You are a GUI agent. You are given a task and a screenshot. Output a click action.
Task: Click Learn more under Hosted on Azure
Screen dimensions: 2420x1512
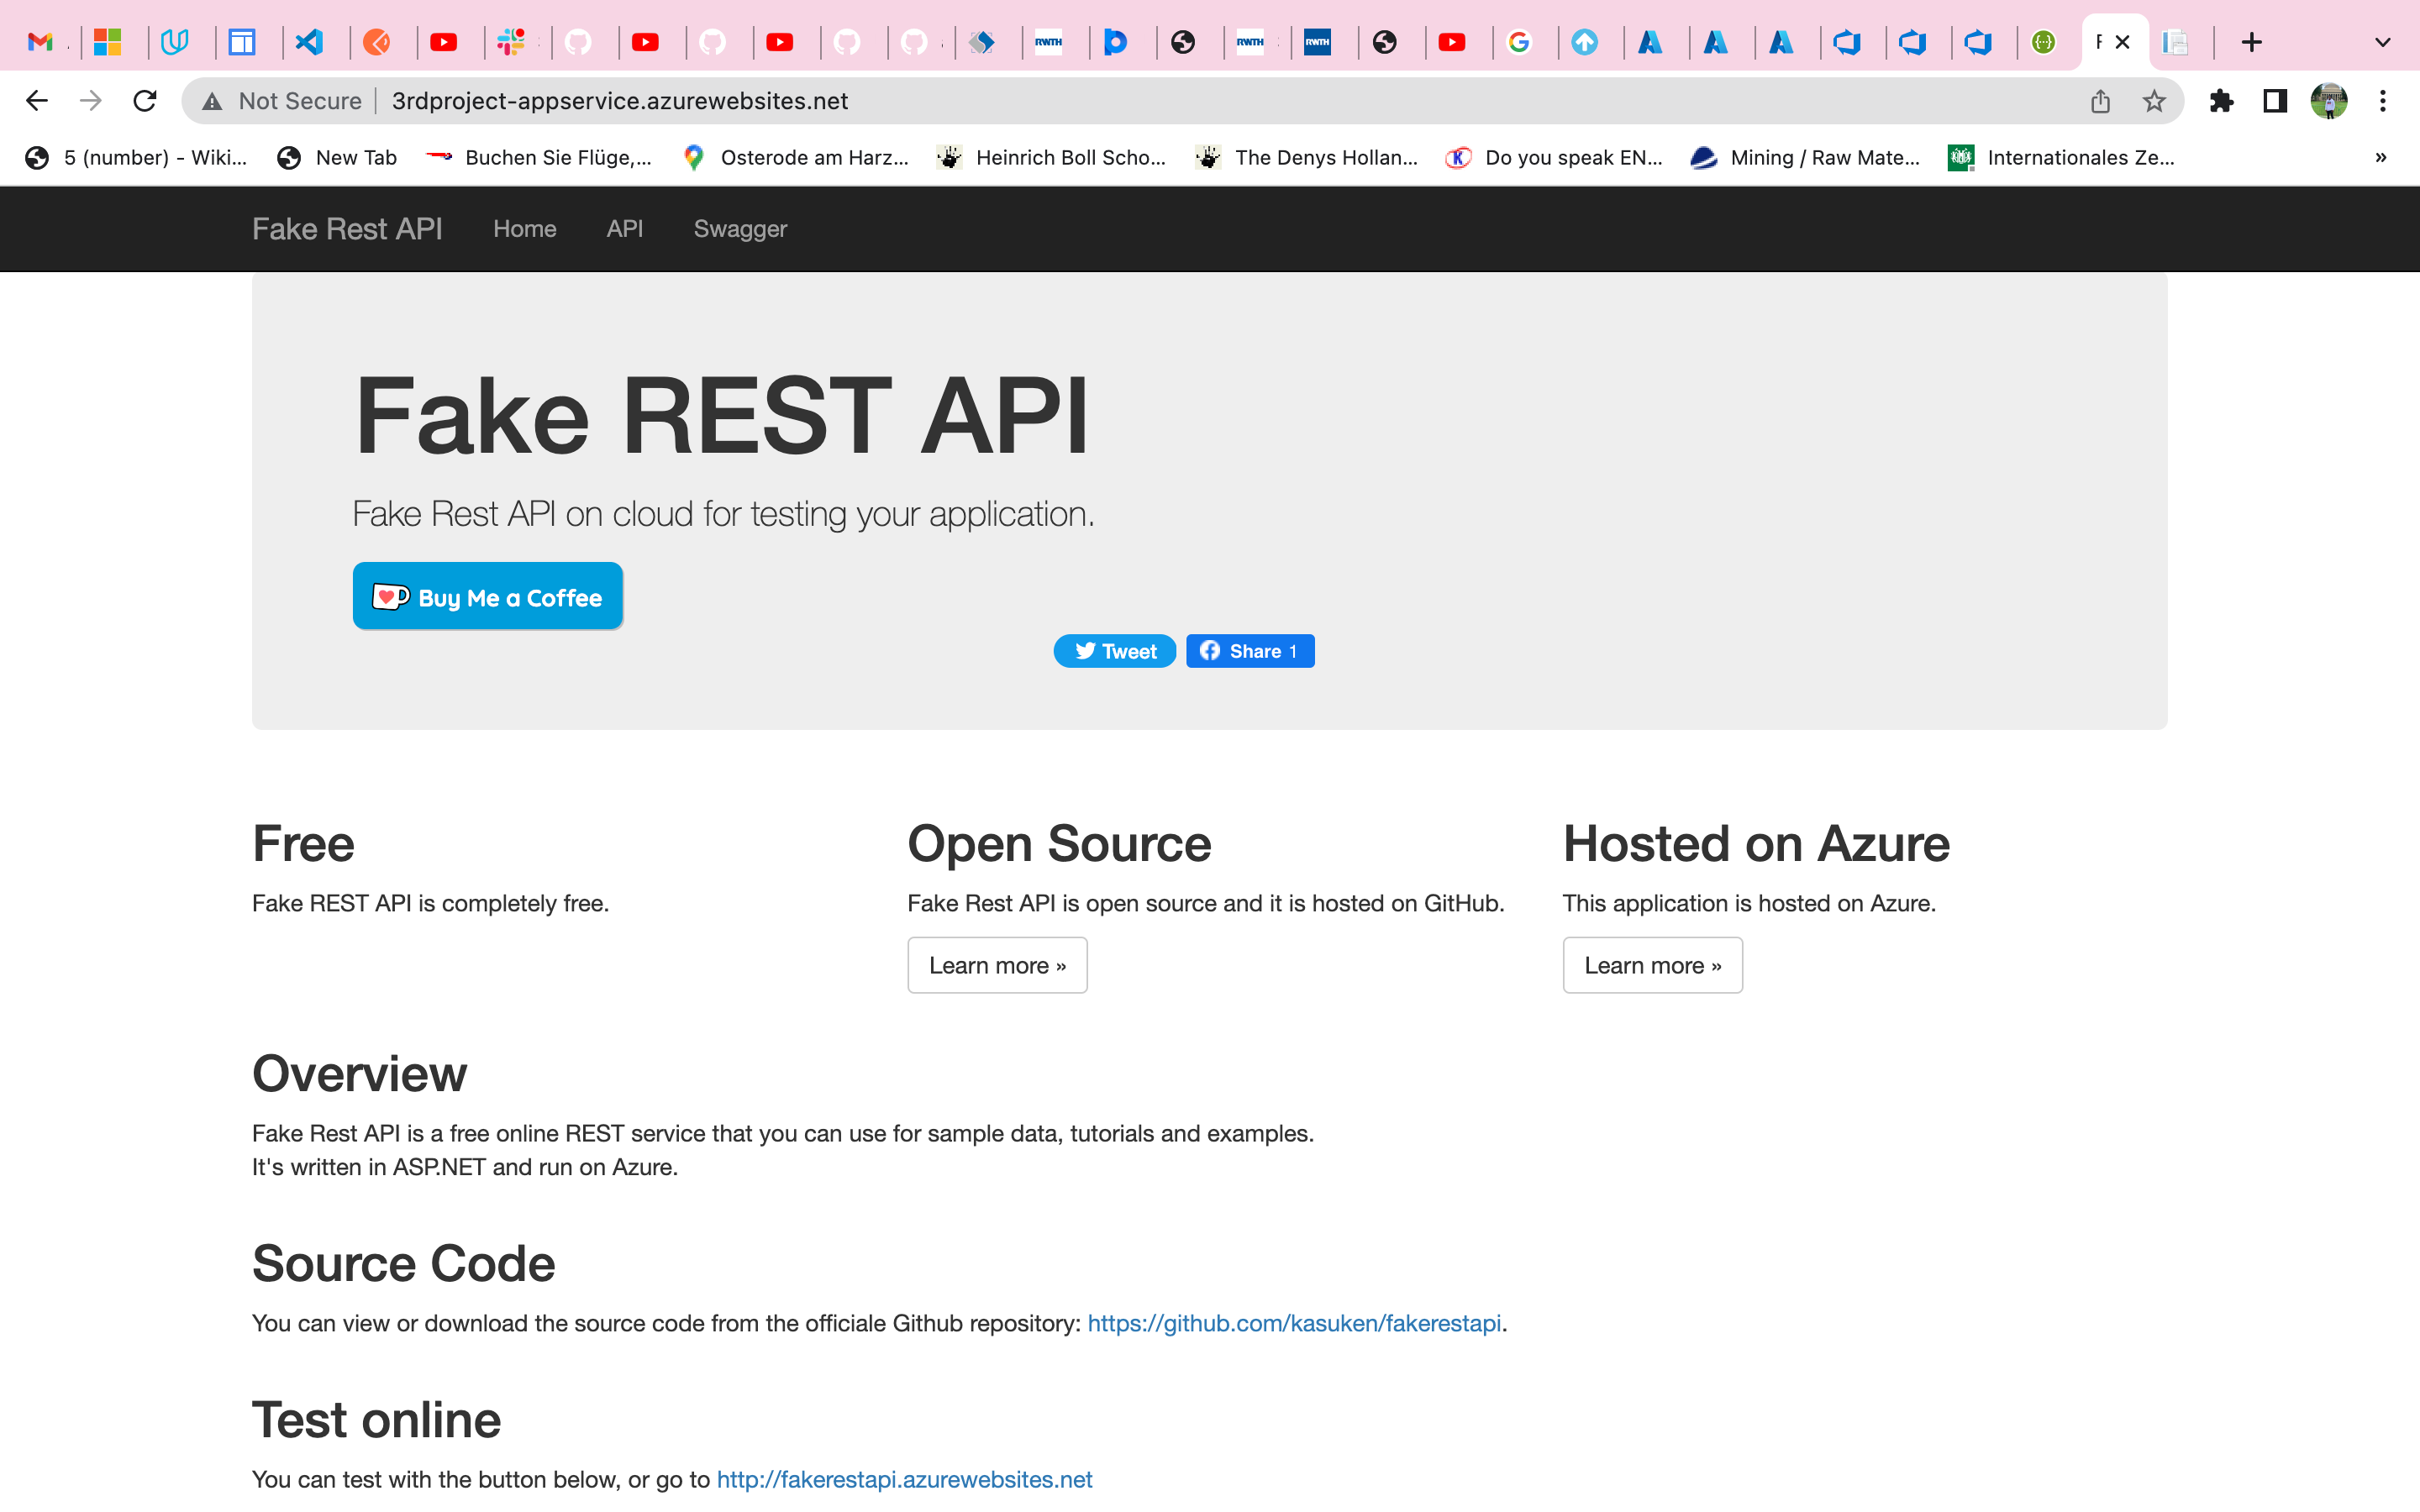[1651, 964]
